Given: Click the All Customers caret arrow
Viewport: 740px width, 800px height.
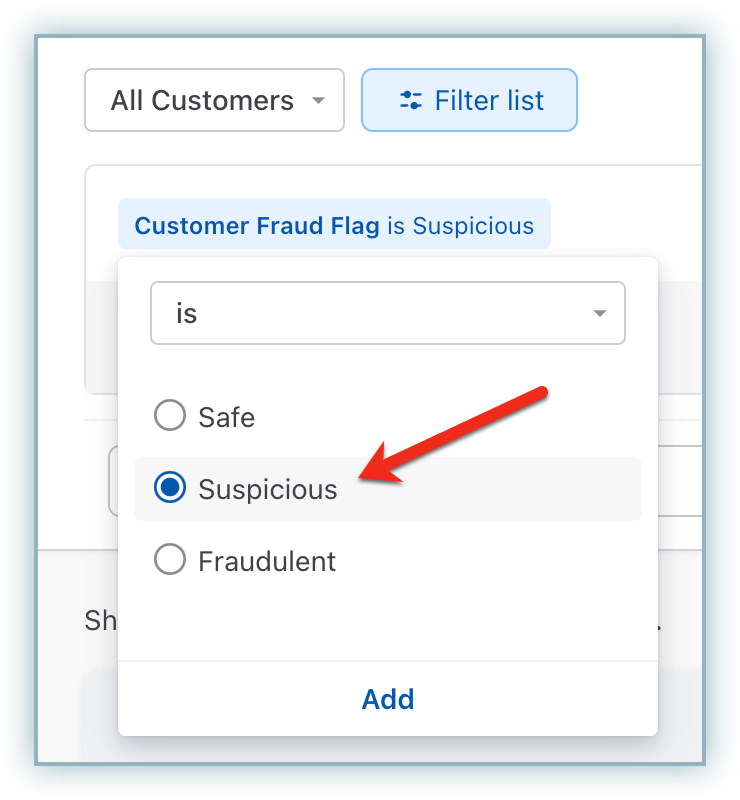Looking at the screenshot, I should coord(318,100).
